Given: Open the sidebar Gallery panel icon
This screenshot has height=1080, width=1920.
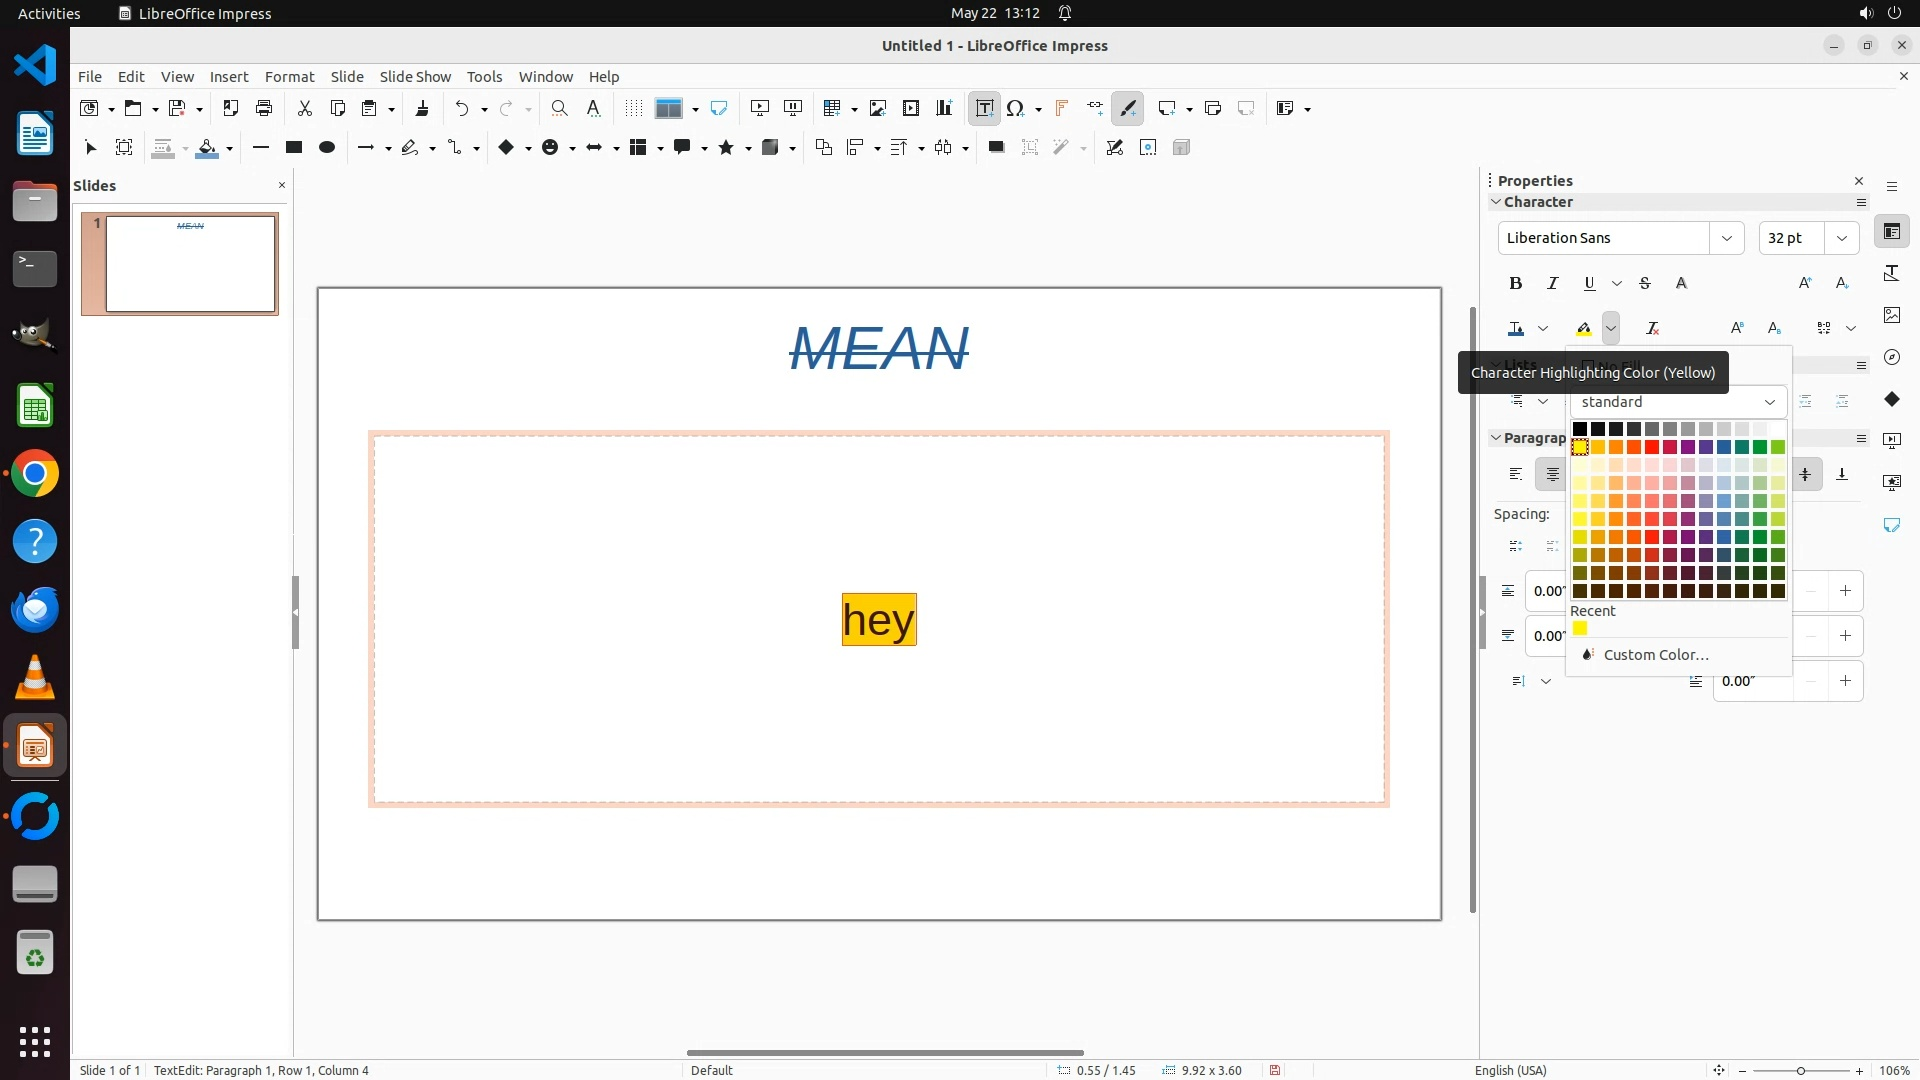Looking at the screenshot, I should click(x=1891, y=315).
